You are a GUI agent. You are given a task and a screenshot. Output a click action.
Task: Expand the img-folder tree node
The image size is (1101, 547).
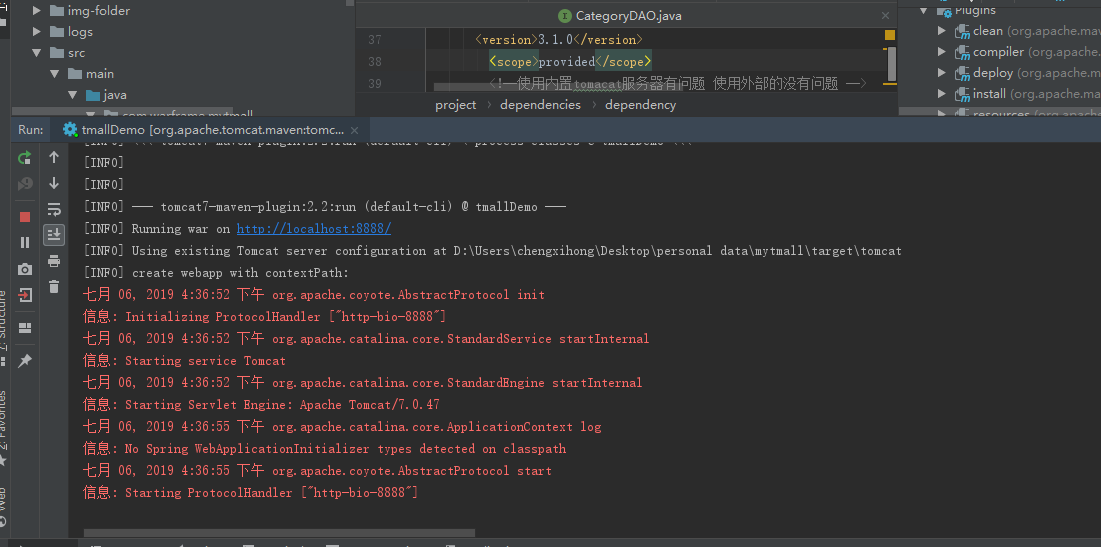tap(37, 11)
